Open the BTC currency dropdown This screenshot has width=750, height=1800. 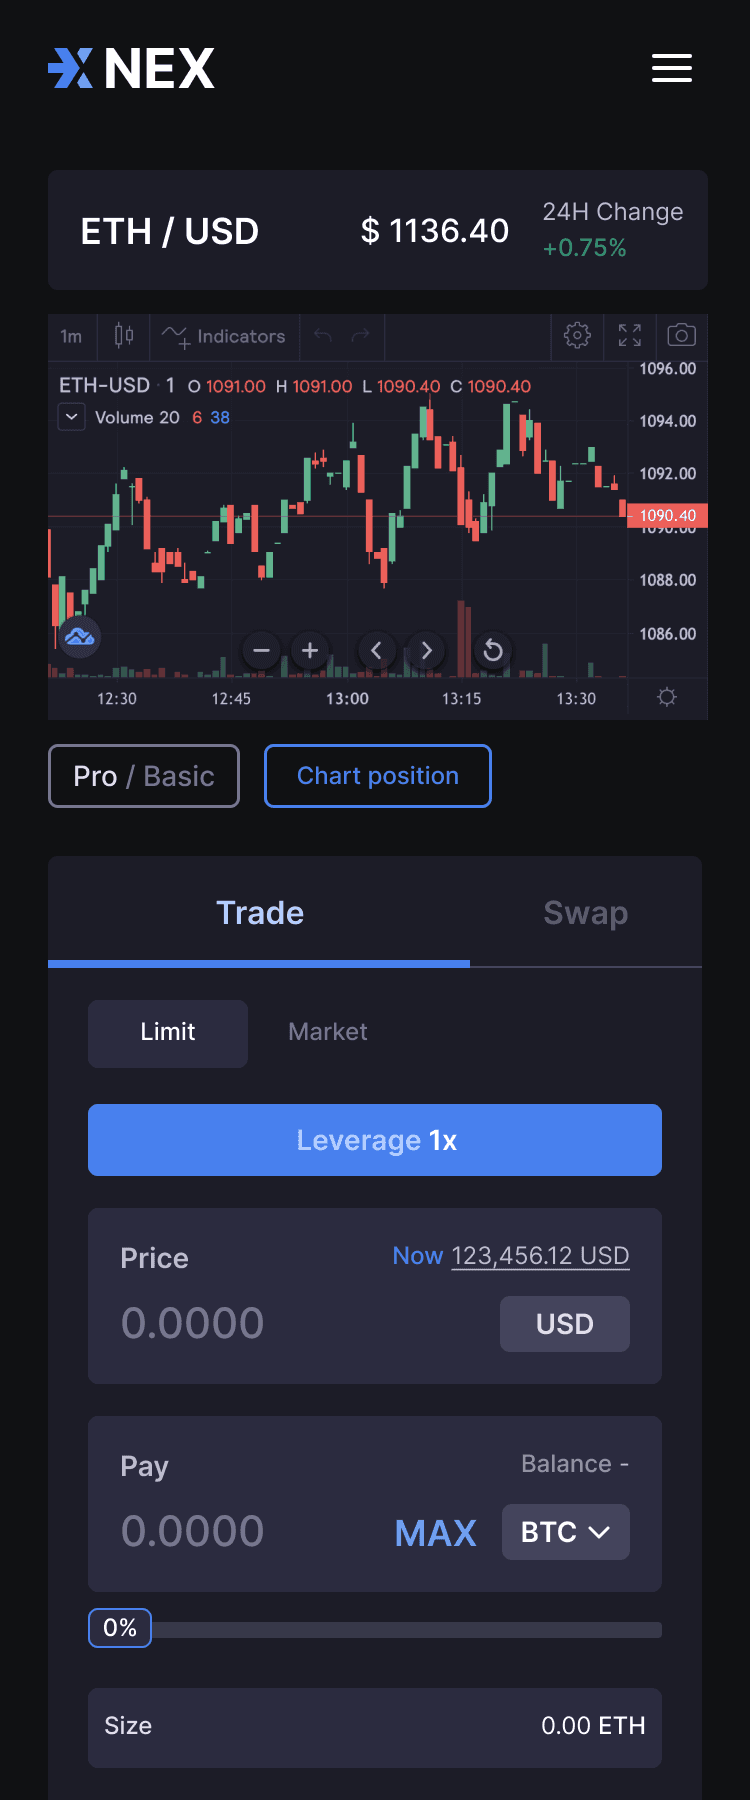point(566,1532)
